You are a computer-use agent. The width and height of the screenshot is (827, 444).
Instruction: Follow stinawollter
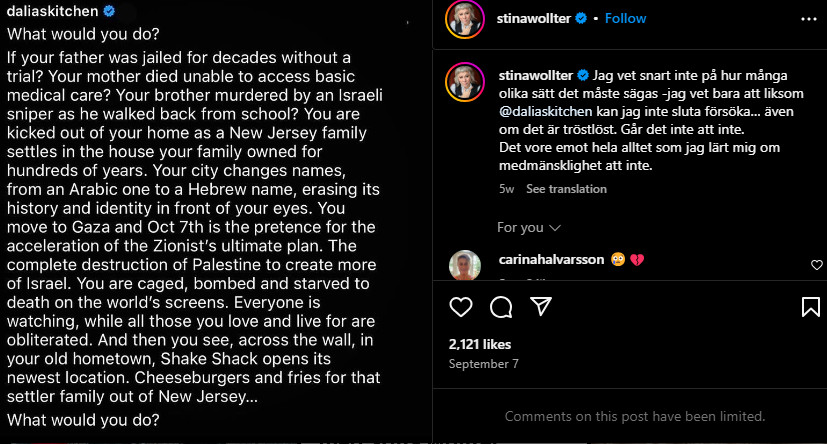coord(625,18)
